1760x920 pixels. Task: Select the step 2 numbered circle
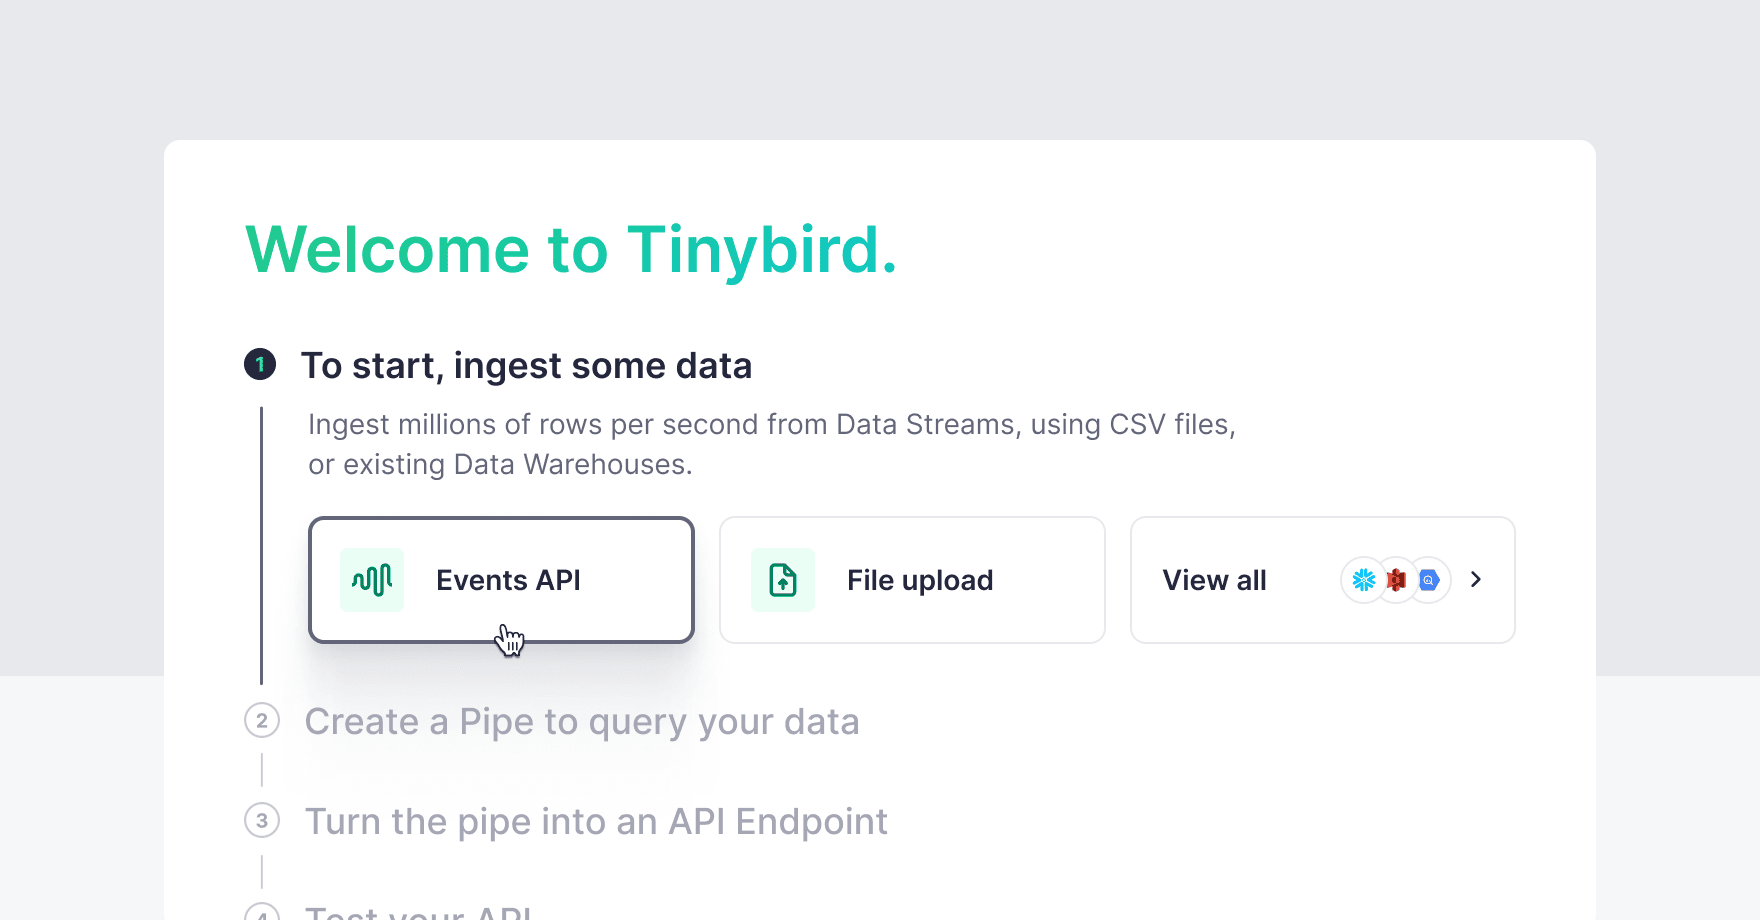[x=261, y=721]
